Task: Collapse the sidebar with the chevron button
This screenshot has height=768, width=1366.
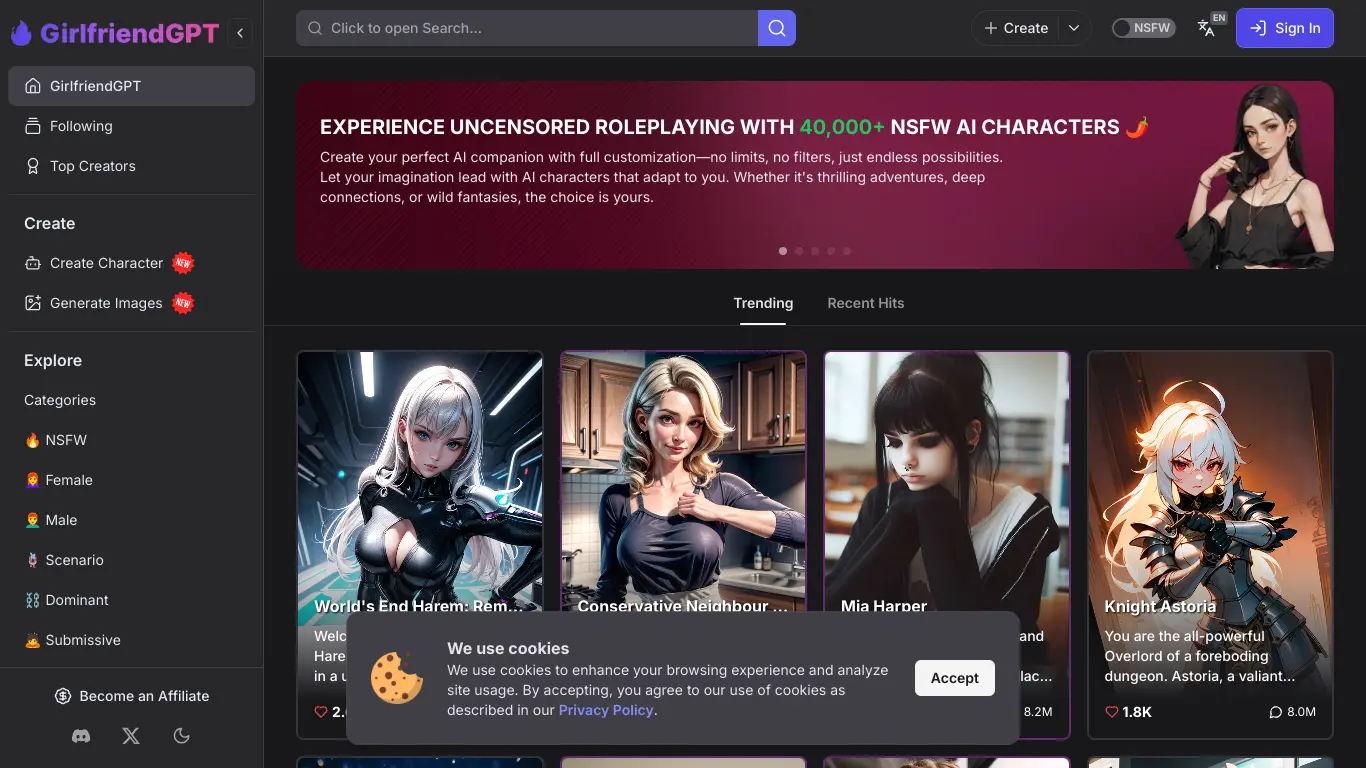Action: (x=240, y=33)
